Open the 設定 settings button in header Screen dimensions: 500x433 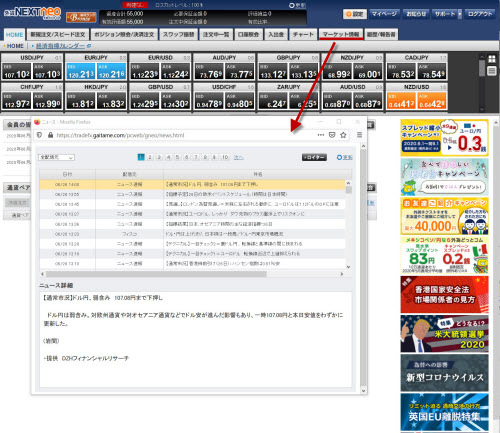point(355,14)
